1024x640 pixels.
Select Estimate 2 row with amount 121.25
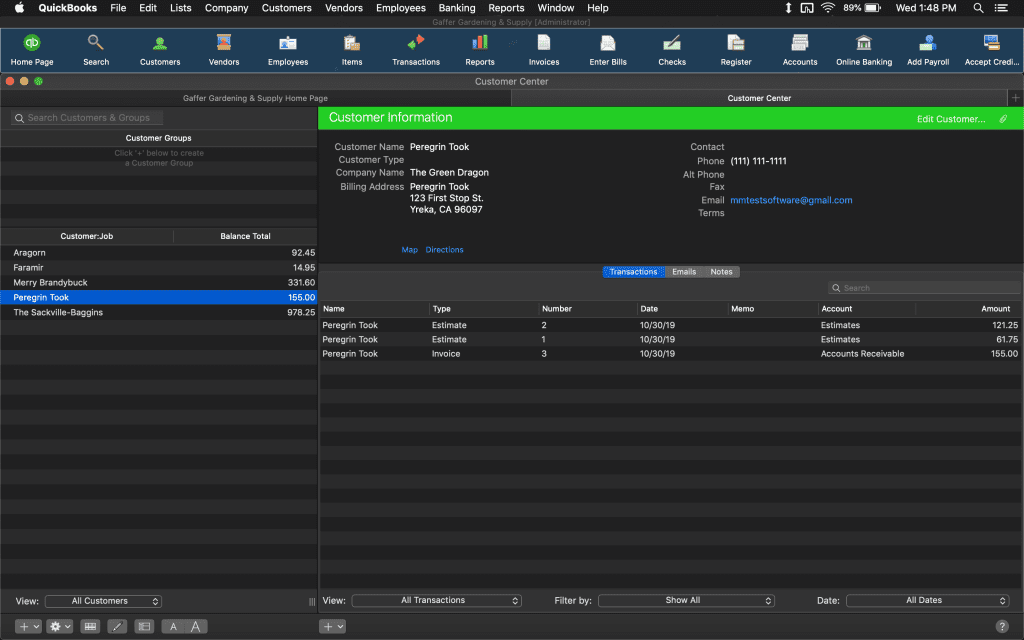(670, 325)
